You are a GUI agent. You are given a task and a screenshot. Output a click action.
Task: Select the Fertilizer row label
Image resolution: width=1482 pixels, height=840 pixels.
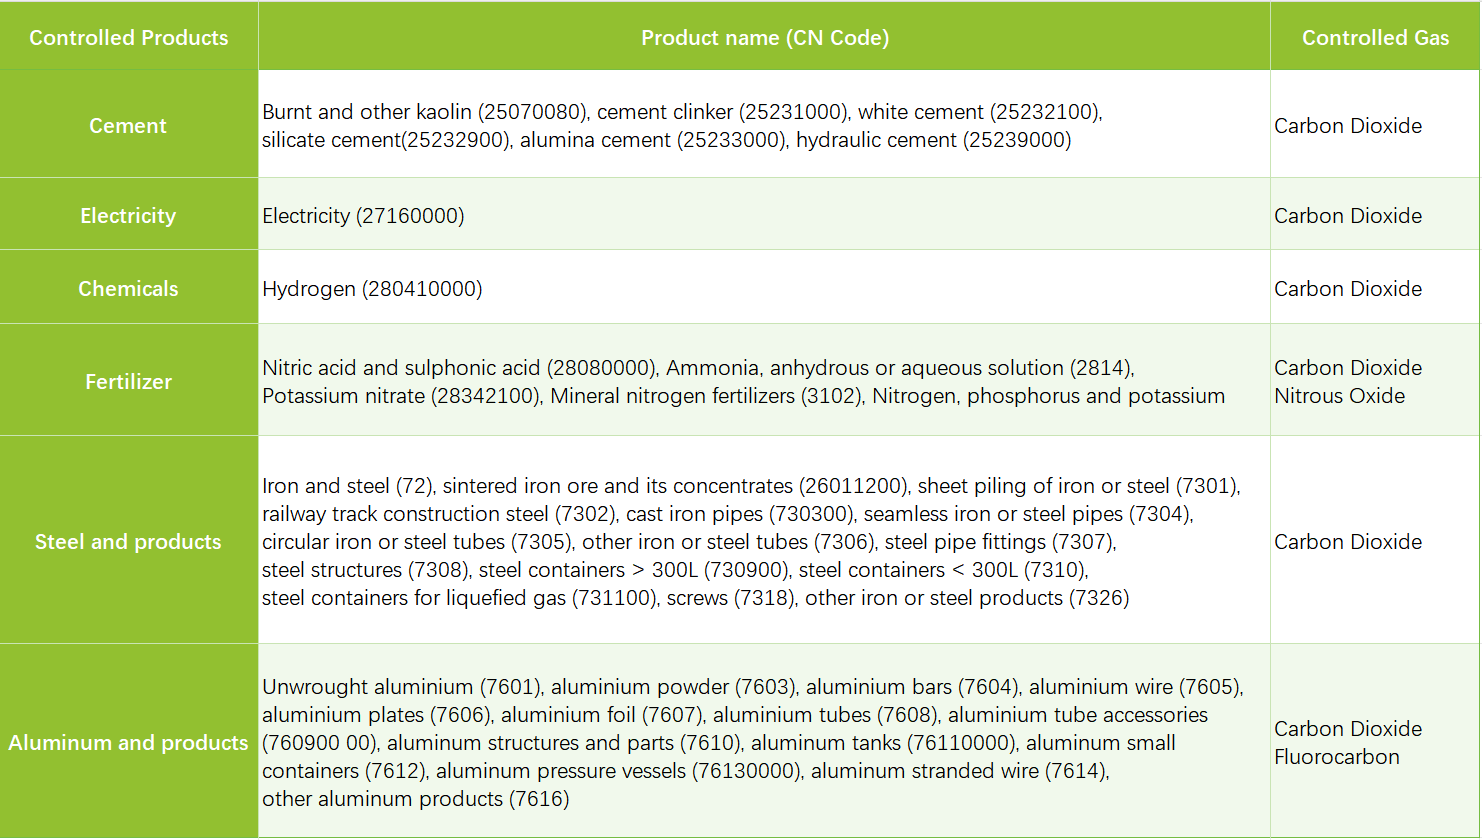[128, 382]
